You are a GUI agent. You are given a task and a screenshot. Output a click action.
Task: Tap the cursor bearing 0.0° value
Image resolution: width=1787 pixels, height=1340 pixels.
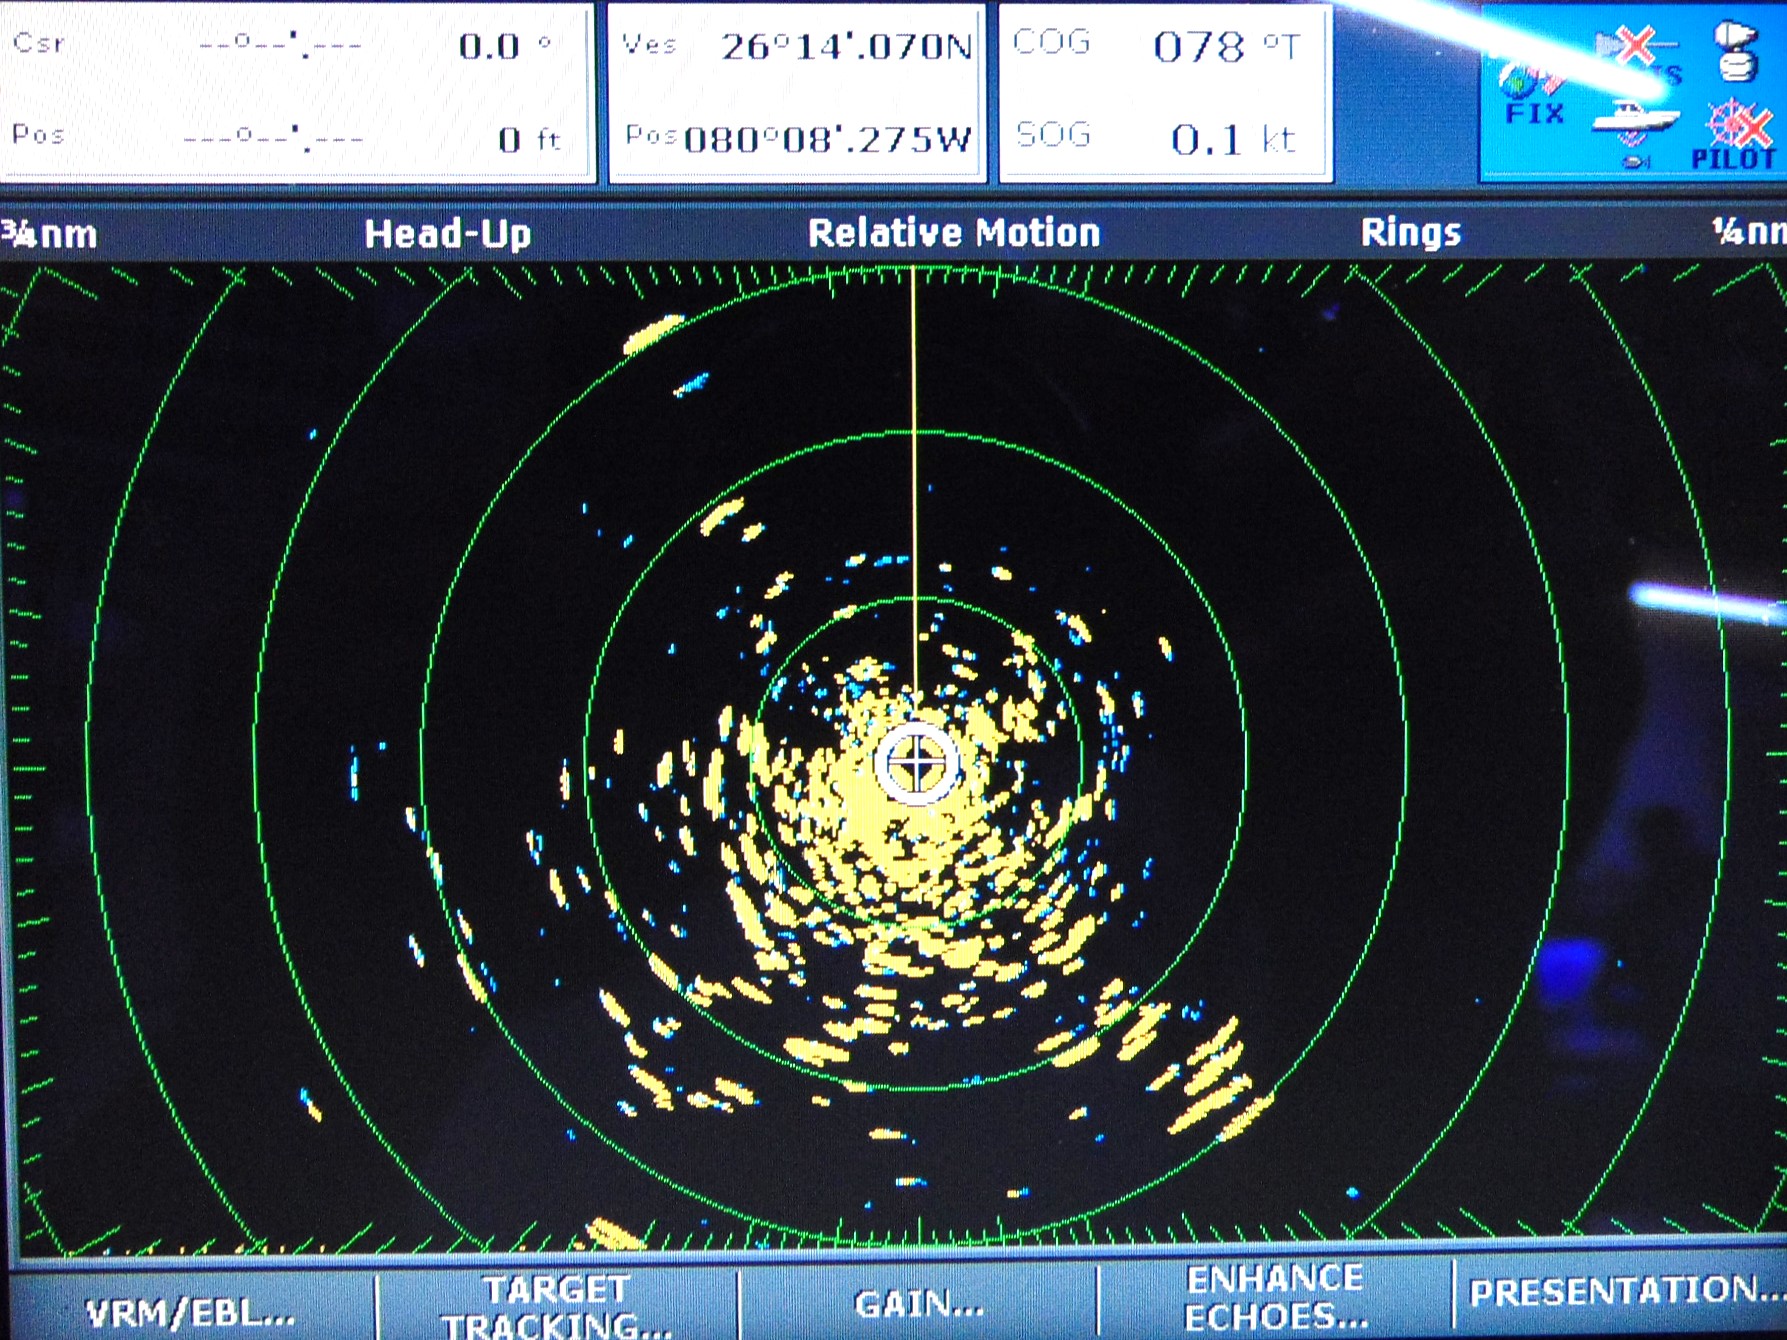[x=504, y=46]
